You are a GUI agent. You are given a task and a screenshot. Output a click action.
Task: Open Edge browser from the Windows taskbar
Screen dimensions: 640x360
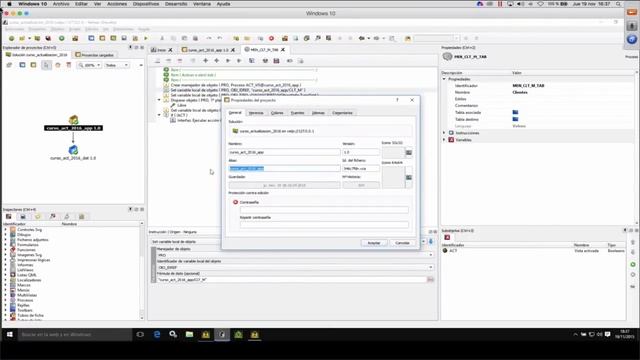157,335
